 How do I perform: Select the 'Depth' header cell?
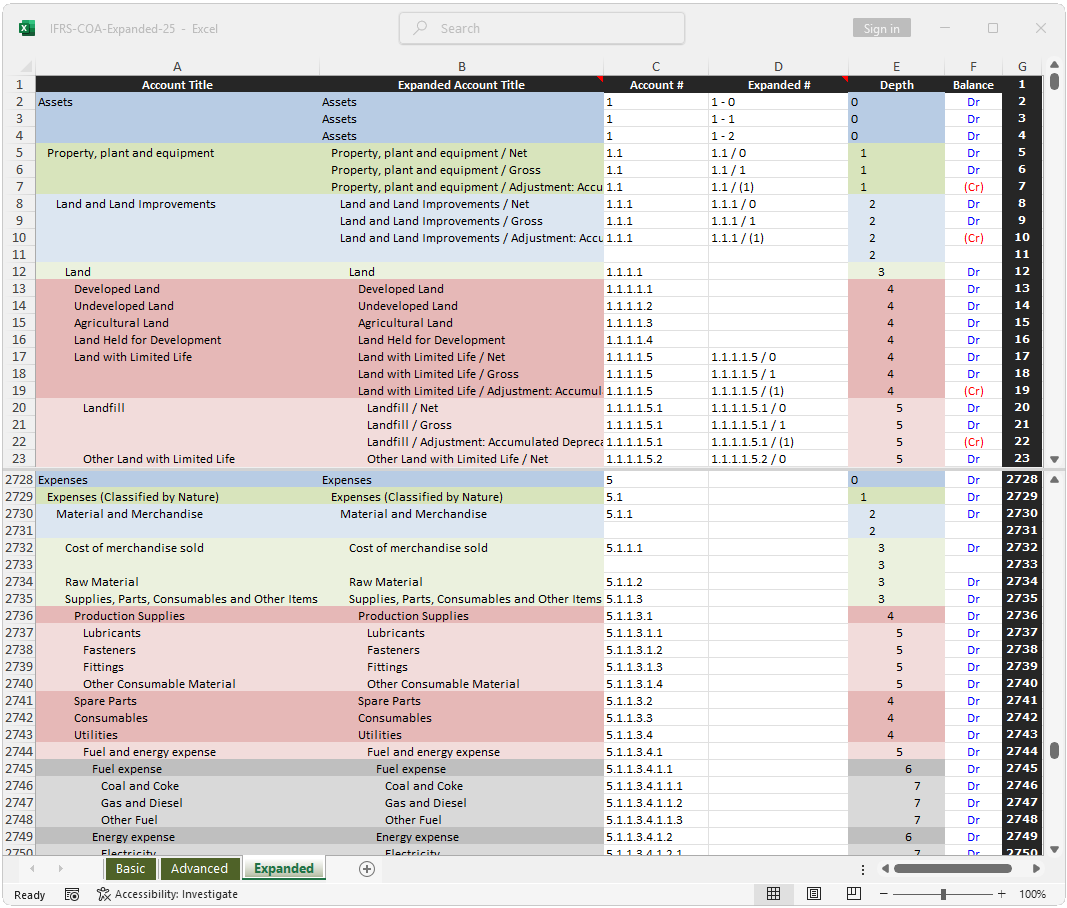(896, 85)
